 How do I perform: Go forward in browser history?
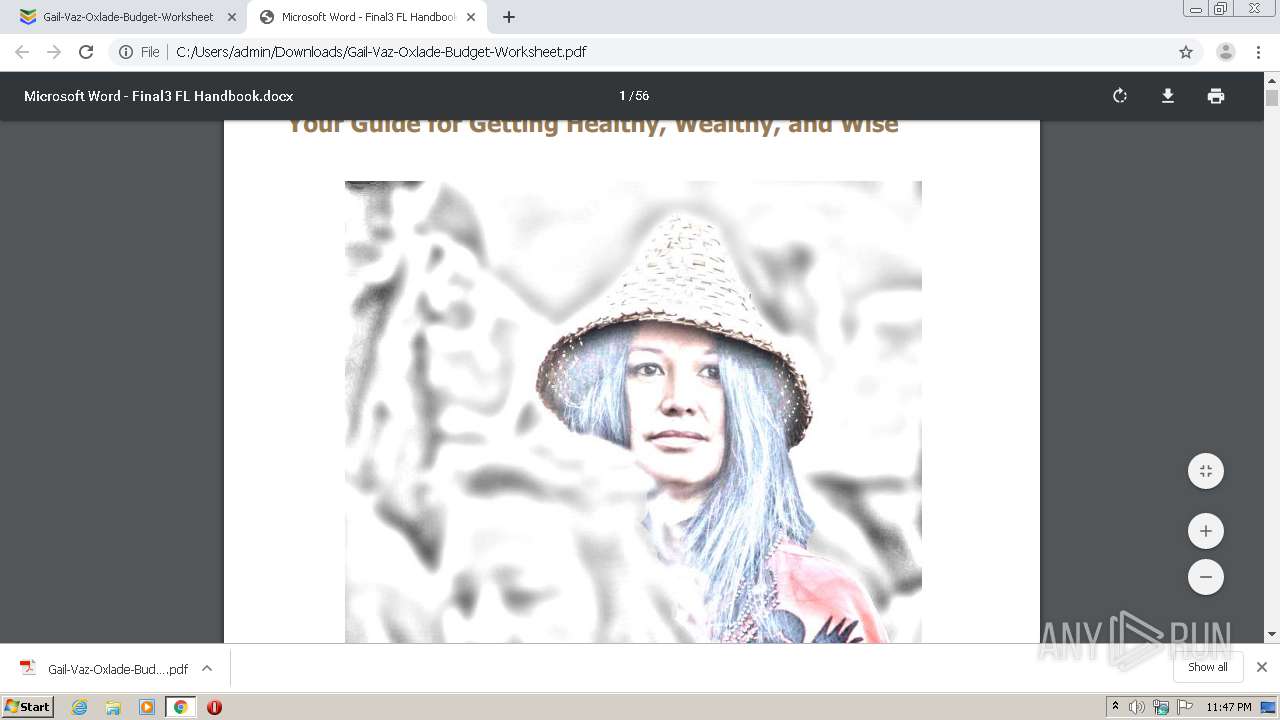pyautogui.click(x=54, y=52)
